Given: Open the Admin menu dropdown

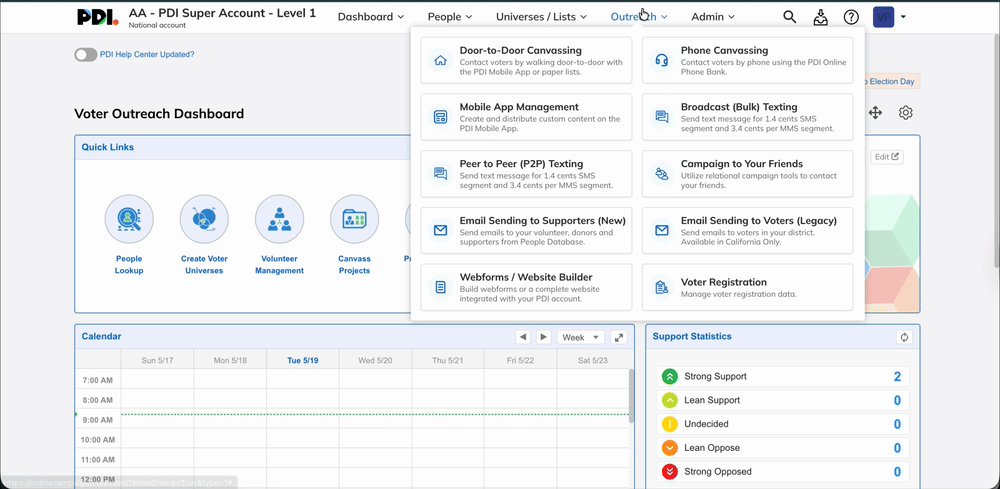Looking at the screenshot, I should (x=713, y=17).
